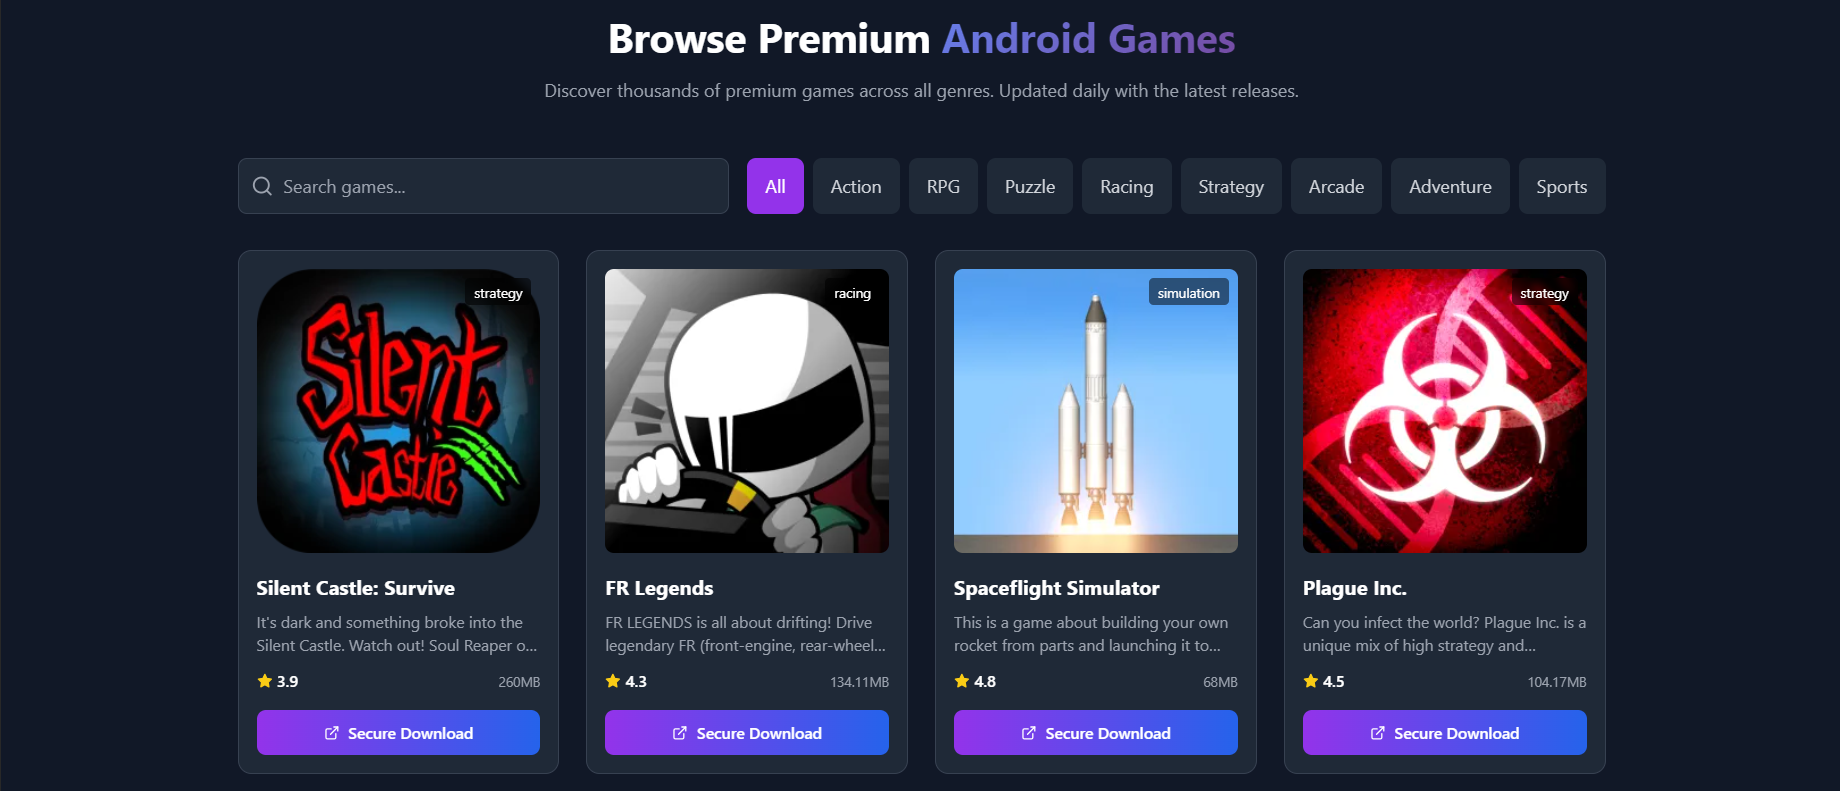The height and width of the screenshot is (791, 1840).
Task: Show only RPG games
Action: click(943, 186)
